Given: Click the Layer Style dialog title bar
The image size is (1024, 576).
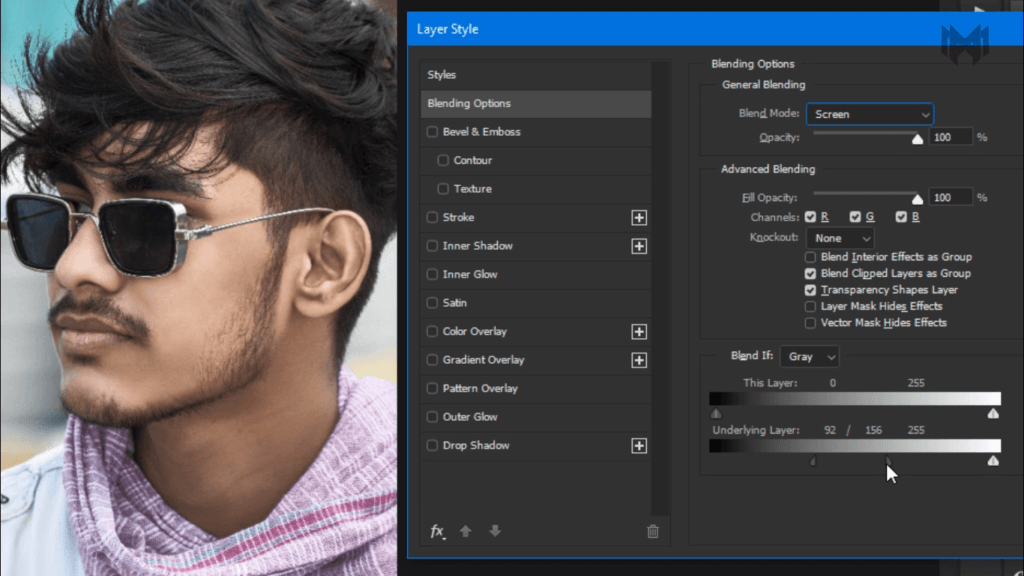Looking at the screenshot, I should (715, 29).
